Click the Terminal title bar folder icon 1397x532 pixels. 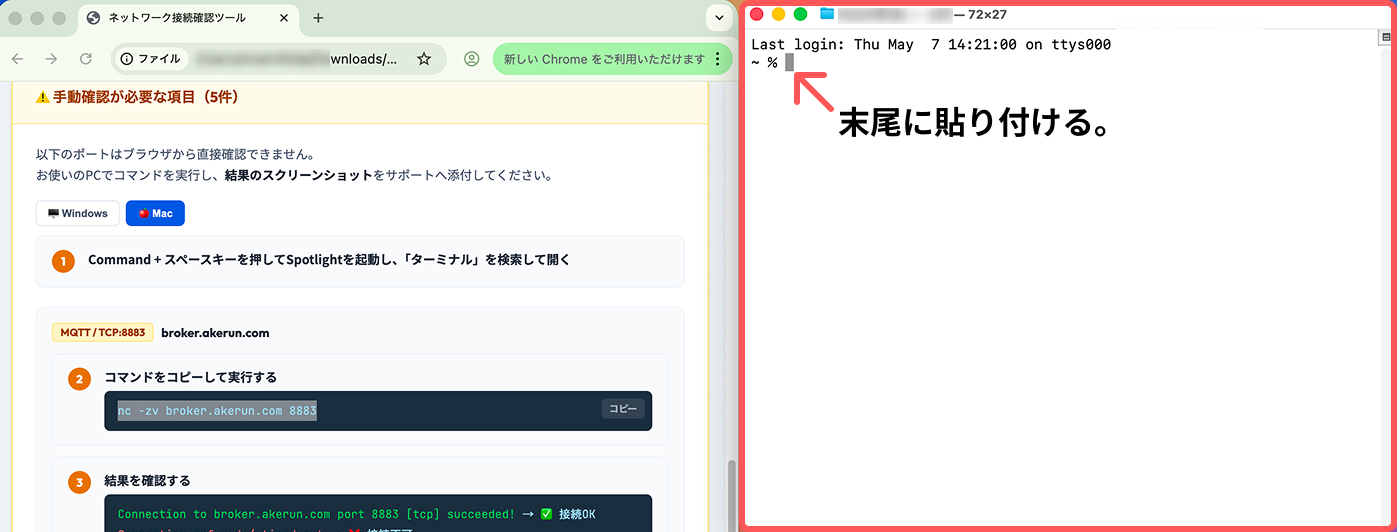827,14
